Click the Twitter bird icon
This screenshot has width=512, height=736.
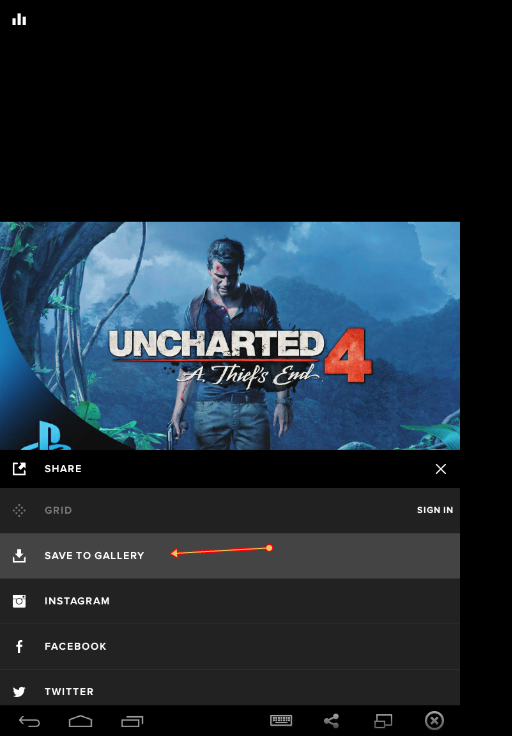pyautogui.click(x=19, y=691)
